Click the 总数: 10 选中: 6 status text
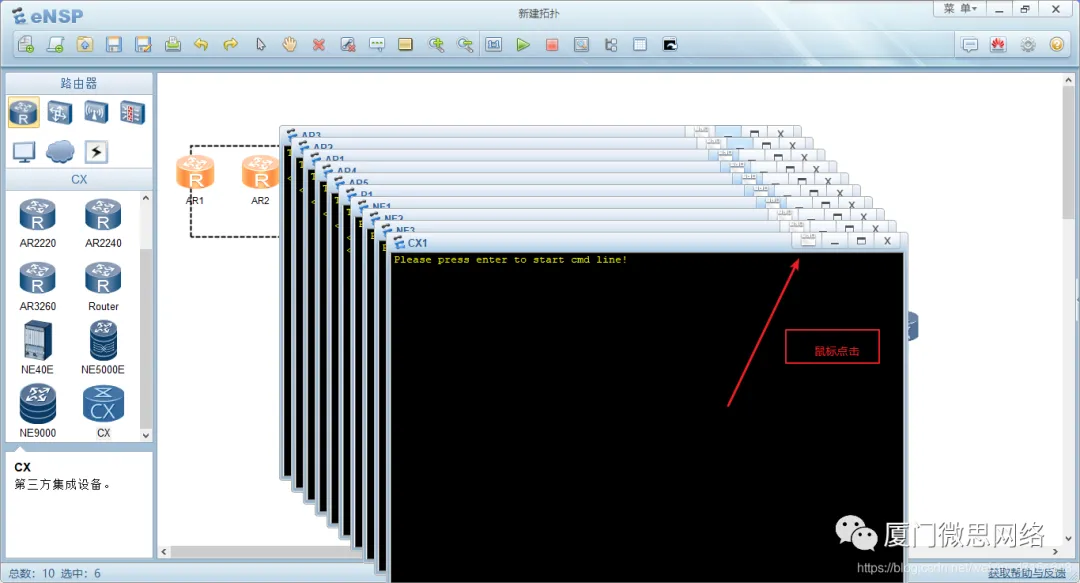 pos(54,573)
